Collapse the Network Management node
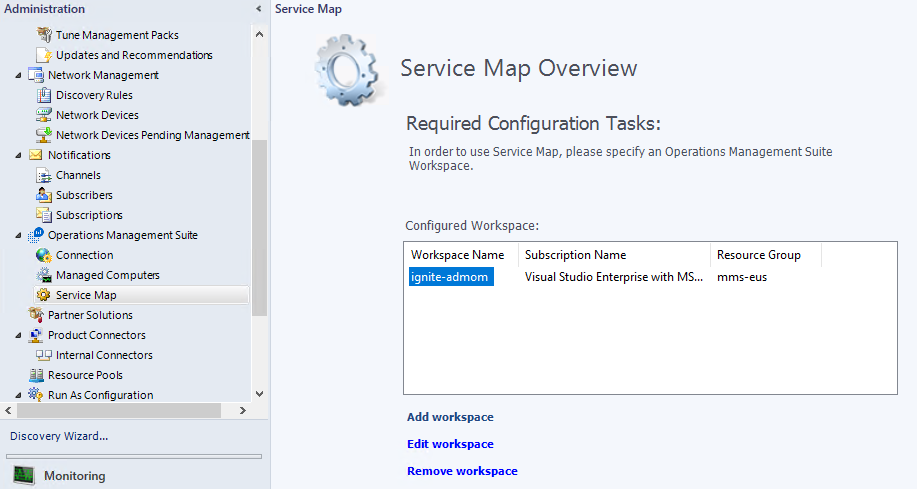 tap(18, 75)
